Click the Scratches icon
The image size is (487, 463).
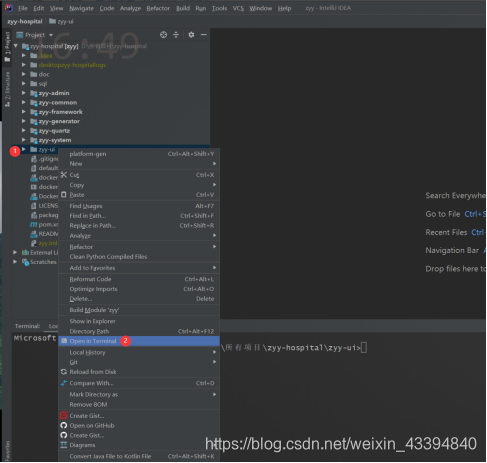click(25, 262)
